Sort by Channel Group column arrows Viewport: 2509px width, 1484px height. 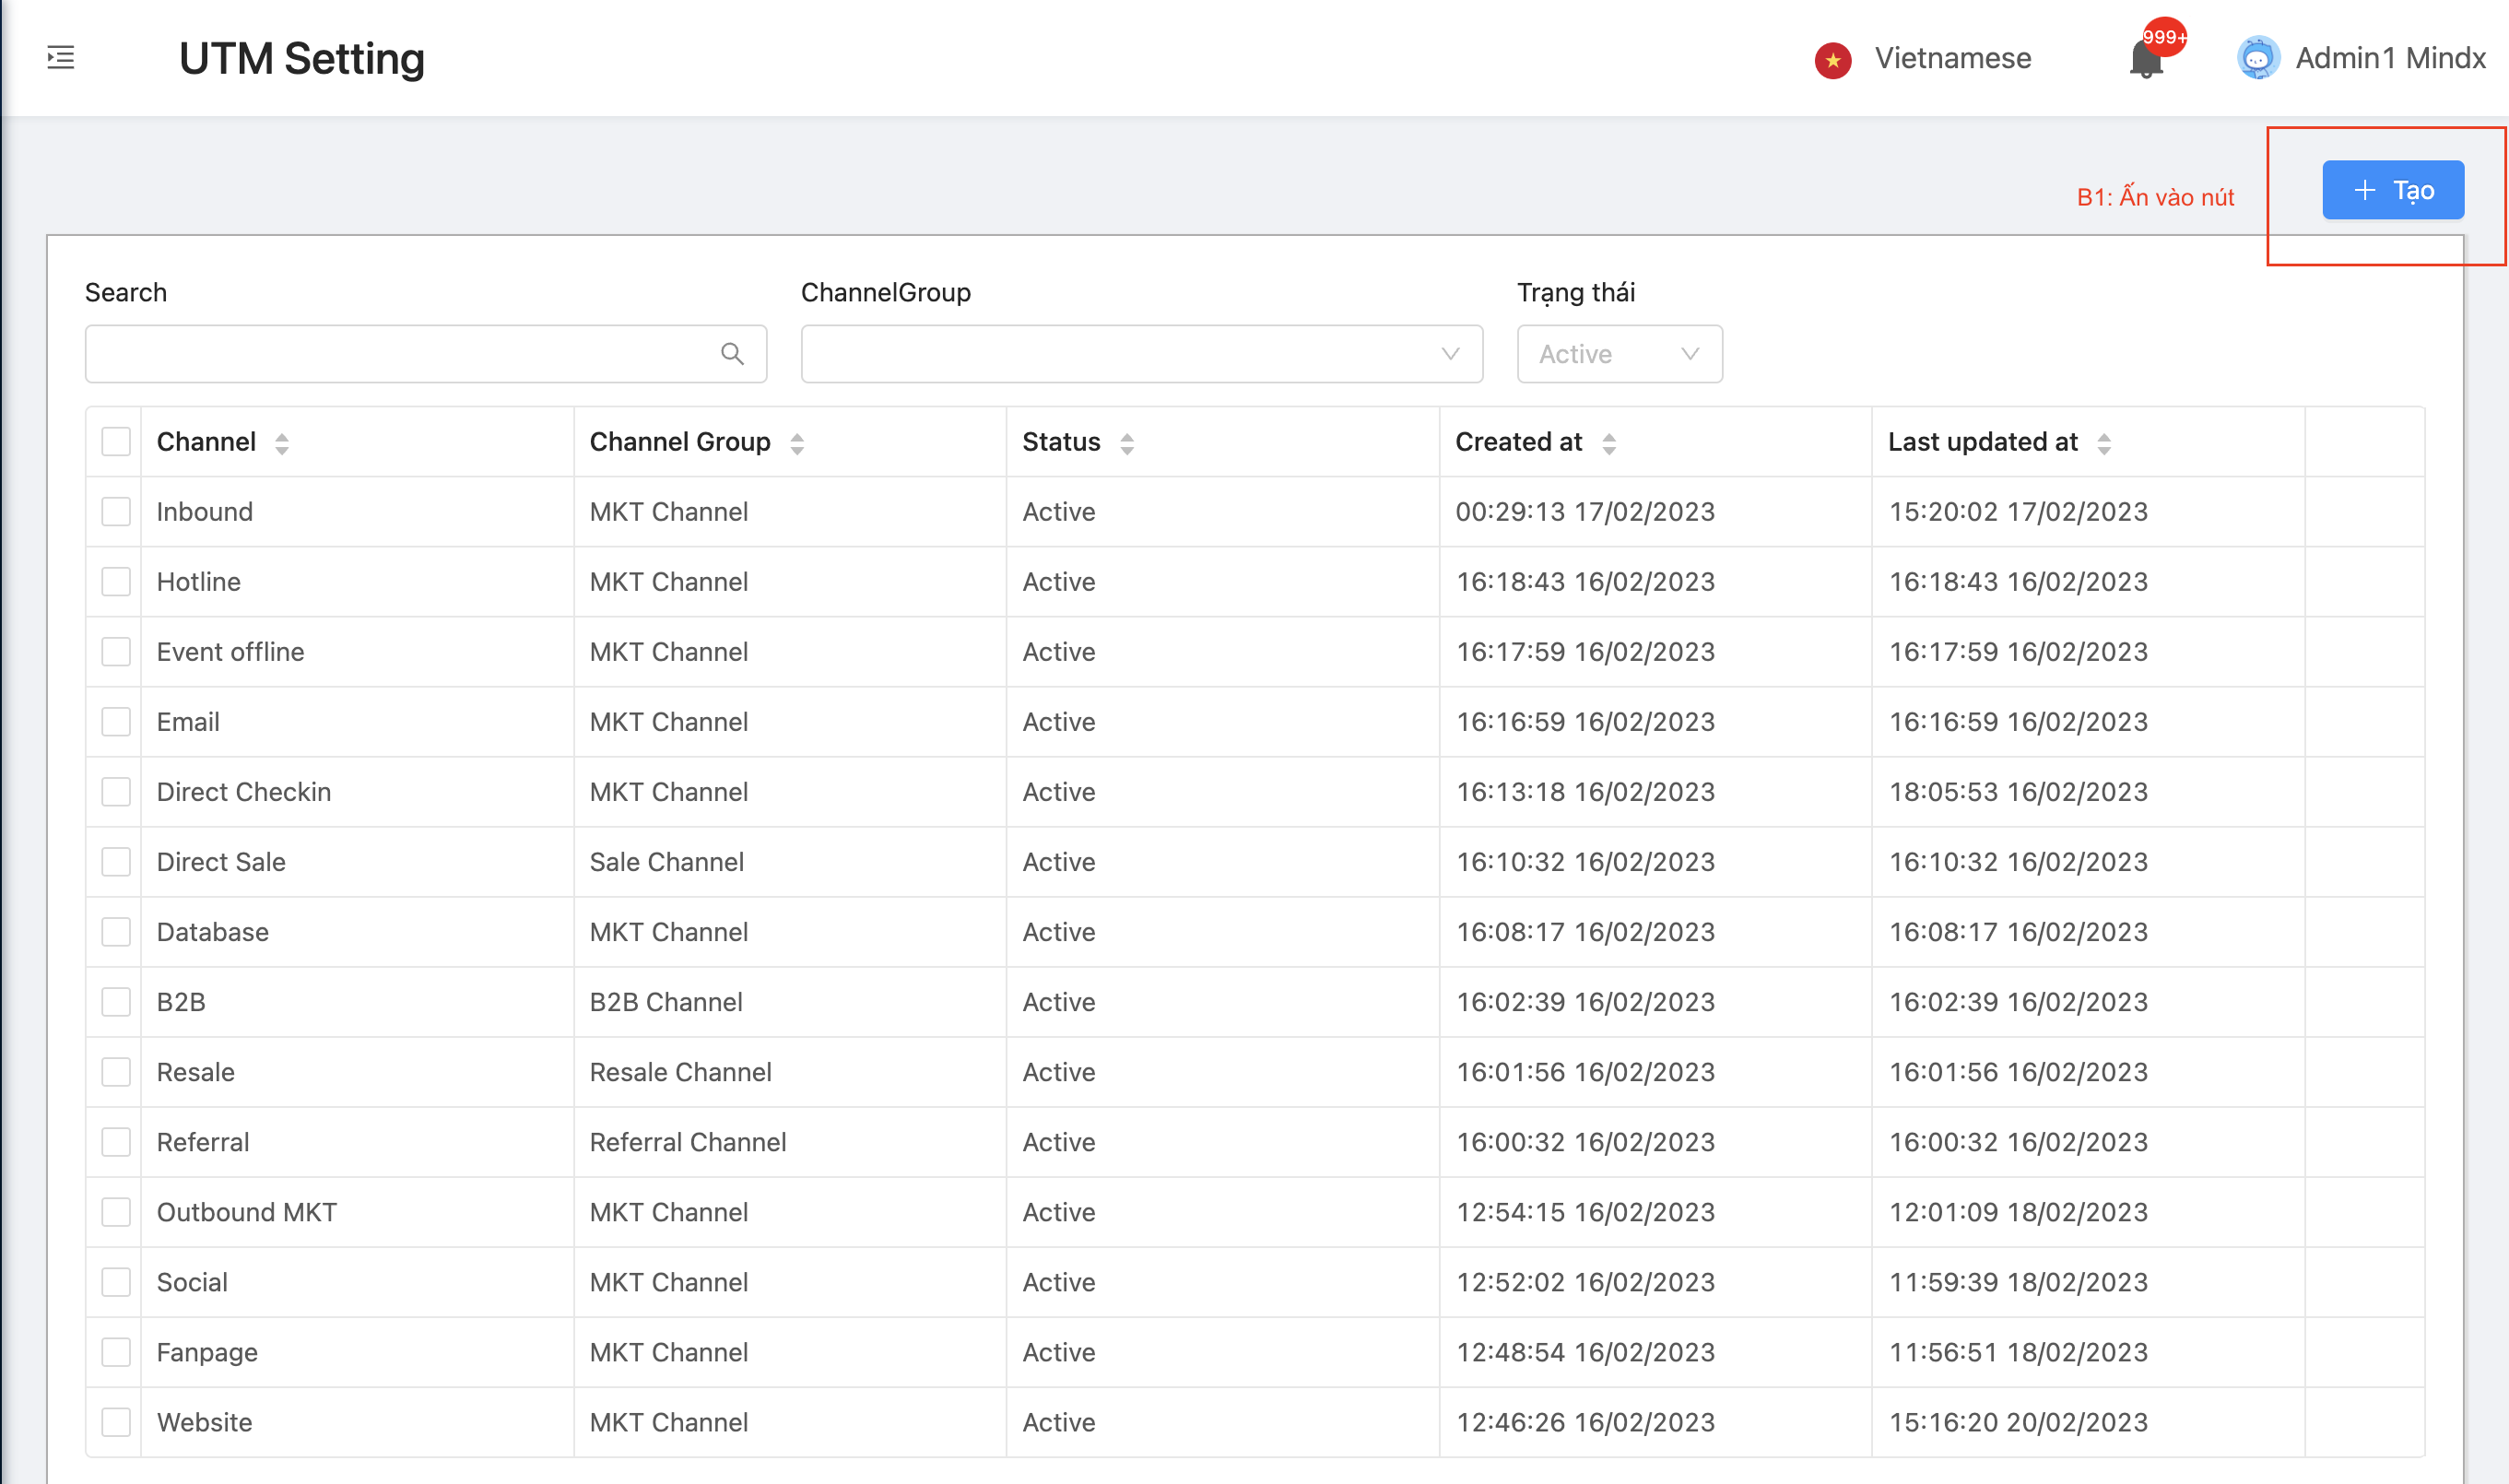point(797,443)
